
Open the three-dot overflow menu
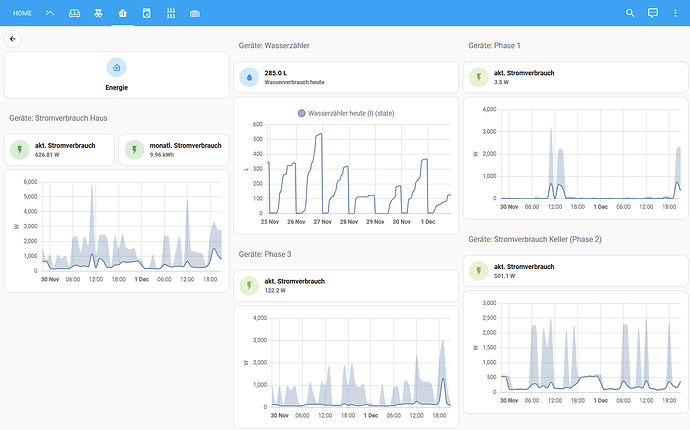[x=675, y=13]
